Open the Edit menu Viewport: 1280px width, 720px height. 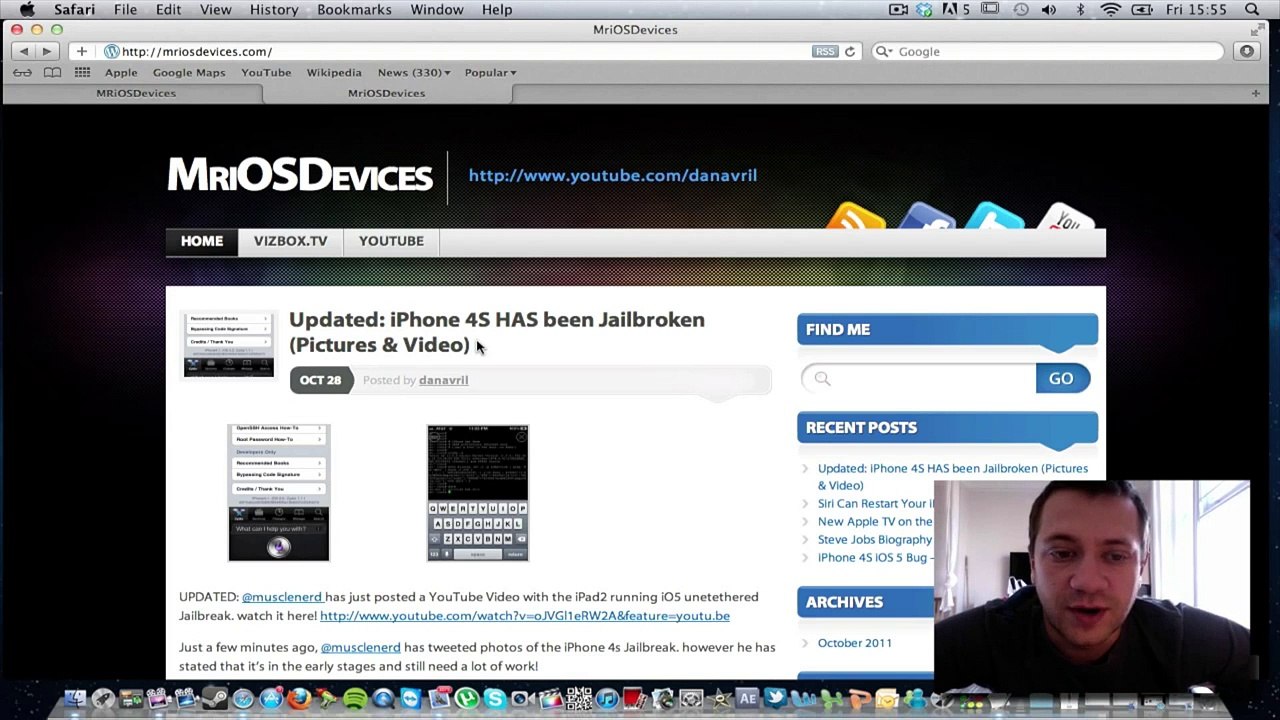pos(168,10)
